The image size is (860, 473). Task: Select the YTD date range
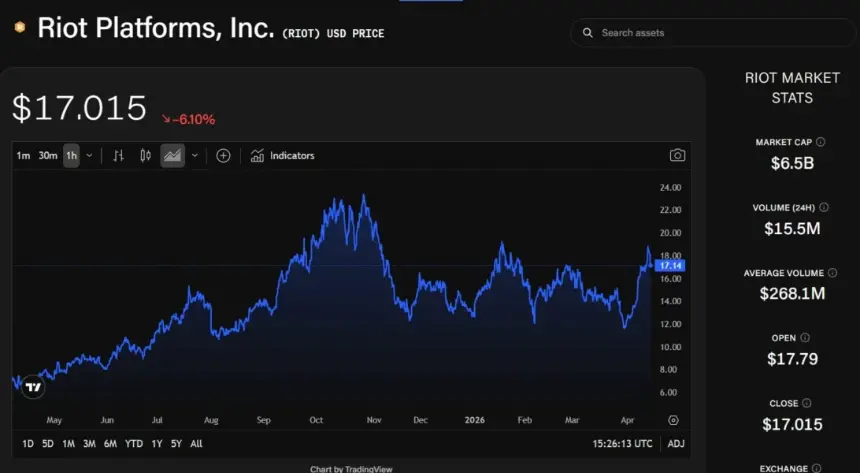tap(132, 443)
